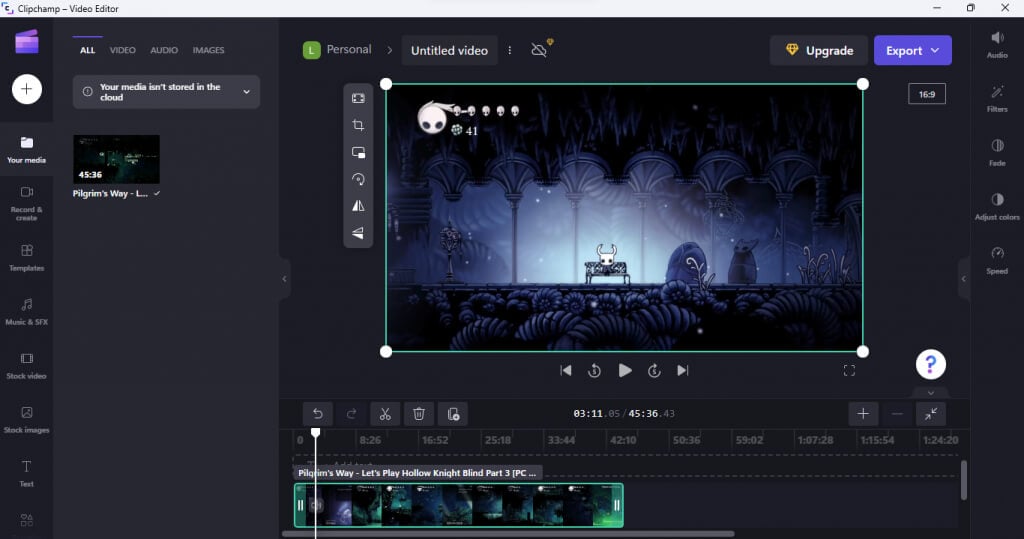Collapse the left media panel

click(285, 280)
